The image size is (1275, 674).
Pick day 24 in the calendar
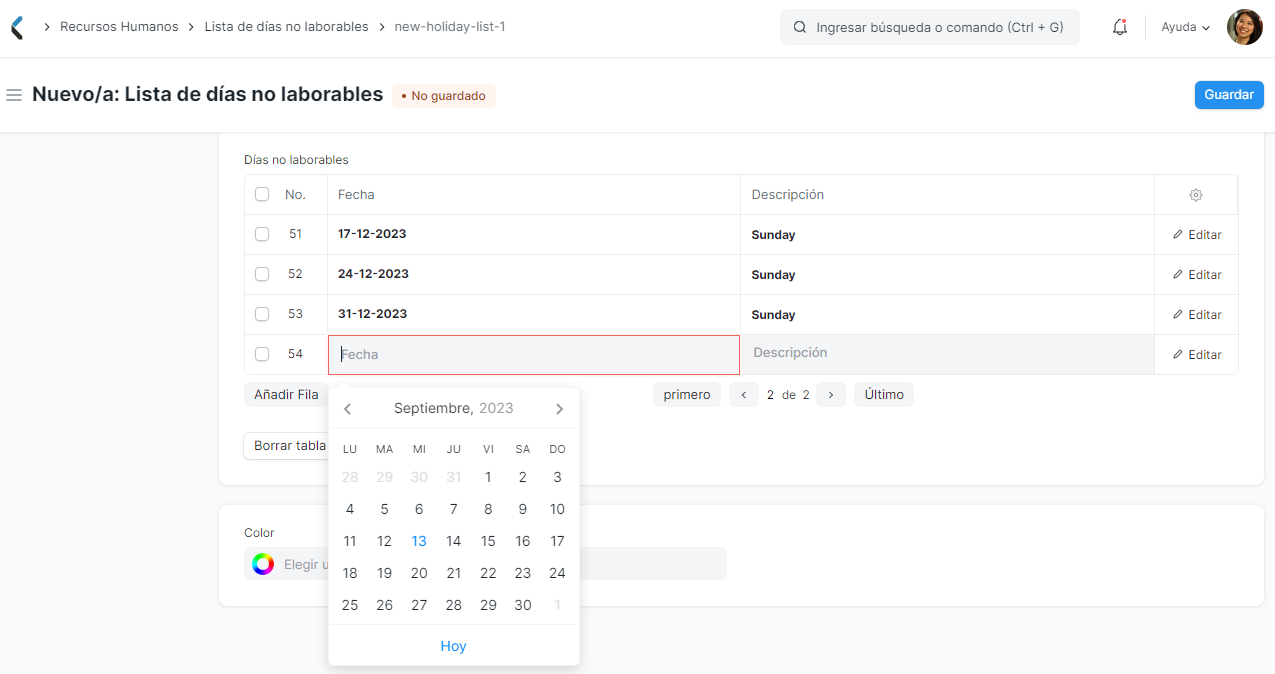(557, 573)
